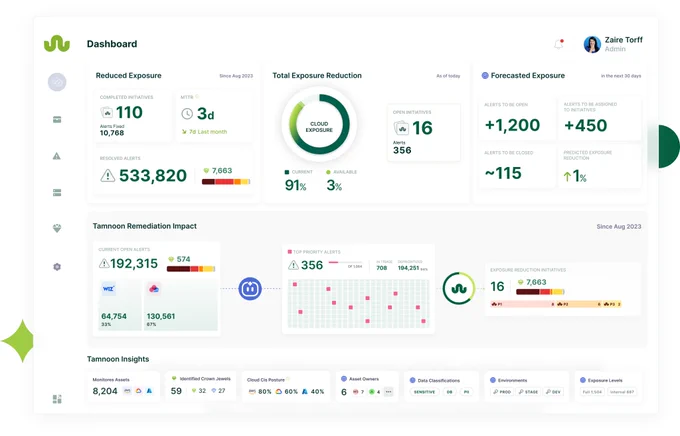Screen dimensions: 680x436
Task: Click the Azure icon under Monitored Assets
Action: [149, 391]
